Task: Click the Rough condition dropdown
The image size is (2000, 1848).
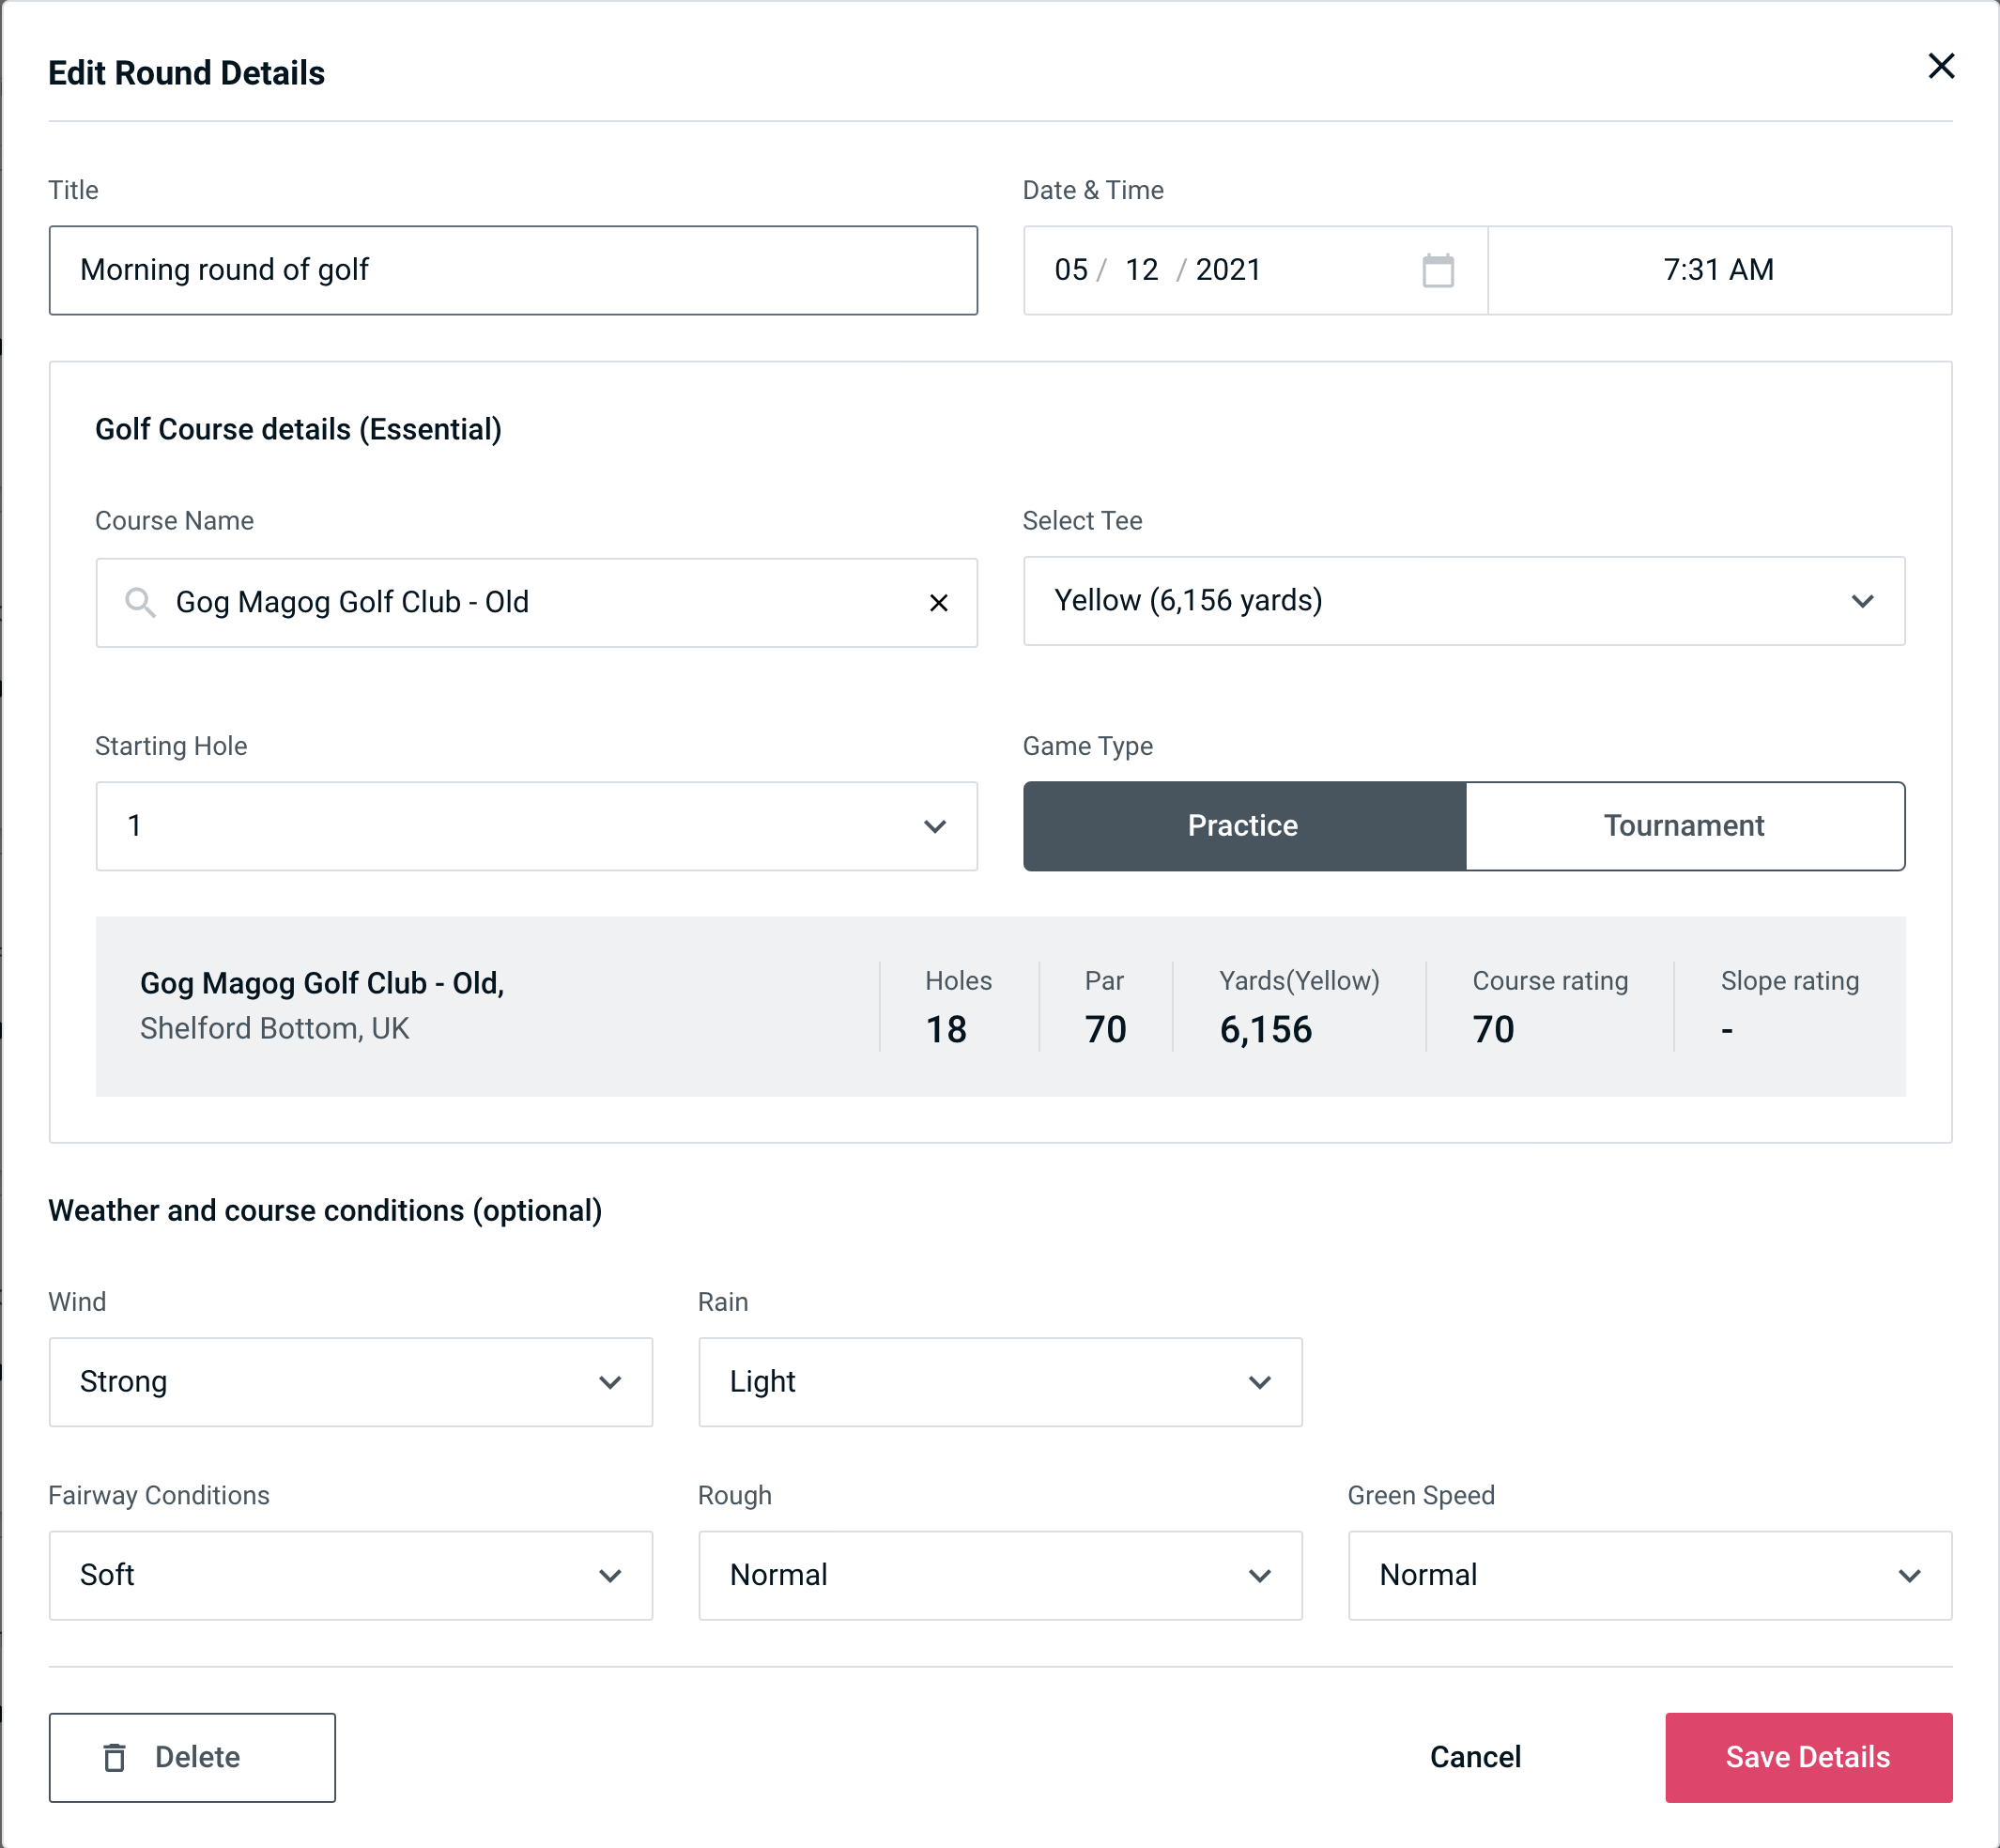Action: (x=1000, y=1575)
